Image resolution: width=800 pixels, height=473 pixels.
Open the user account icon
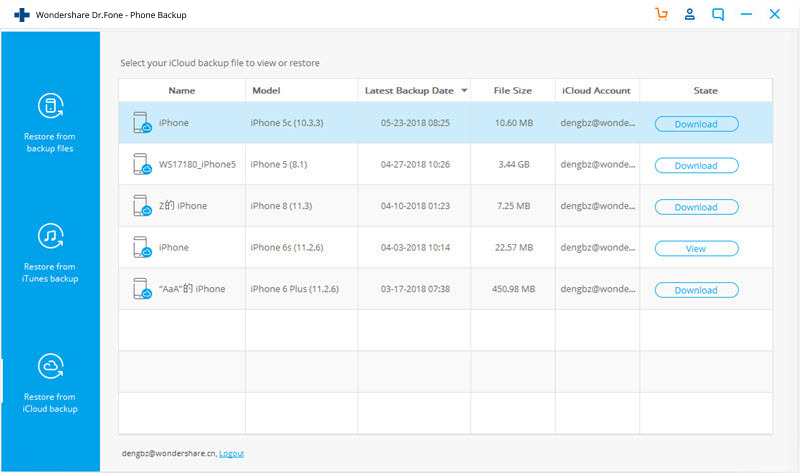coord(689,14)
